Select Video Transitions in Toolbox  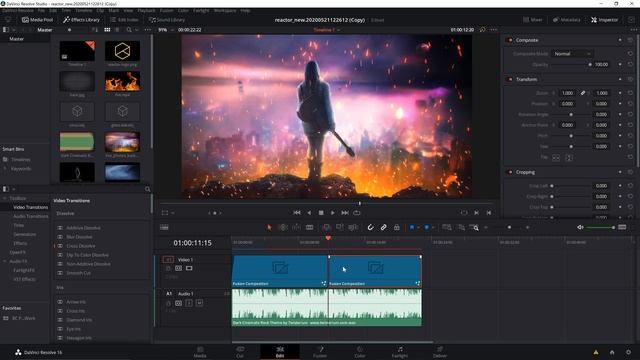(31, 207)
